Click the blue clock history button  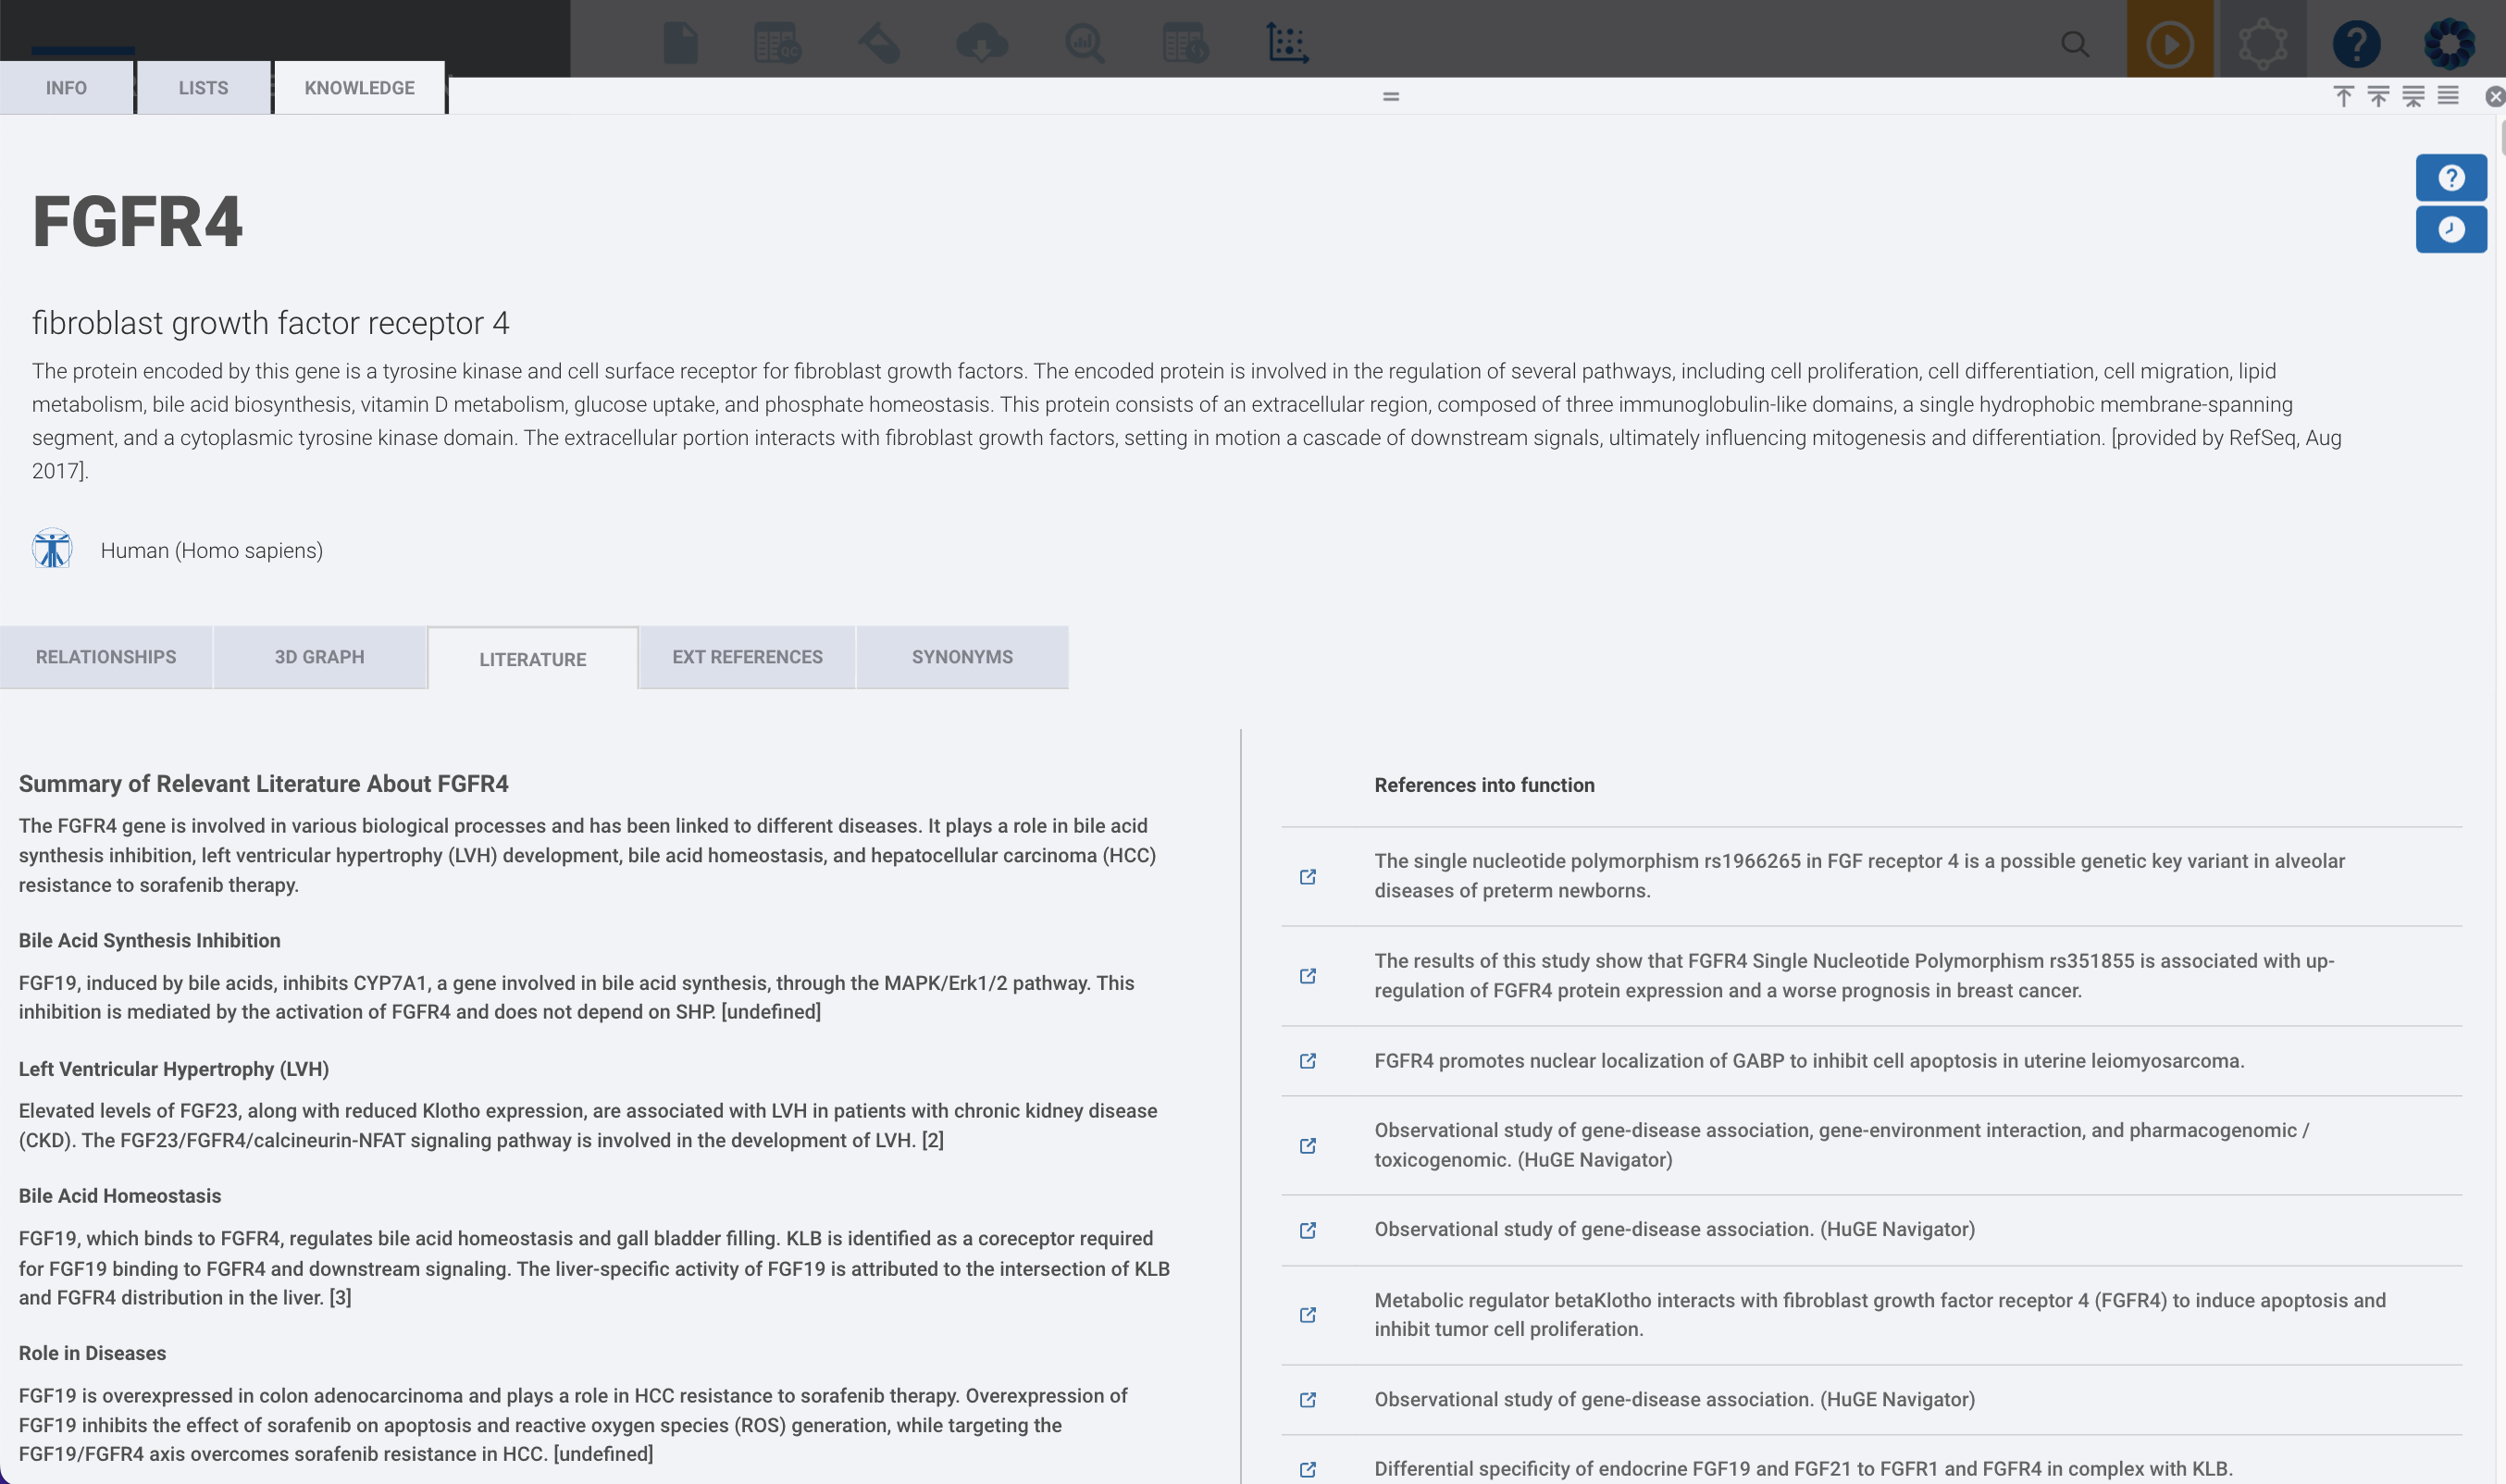pos(2451,230)
